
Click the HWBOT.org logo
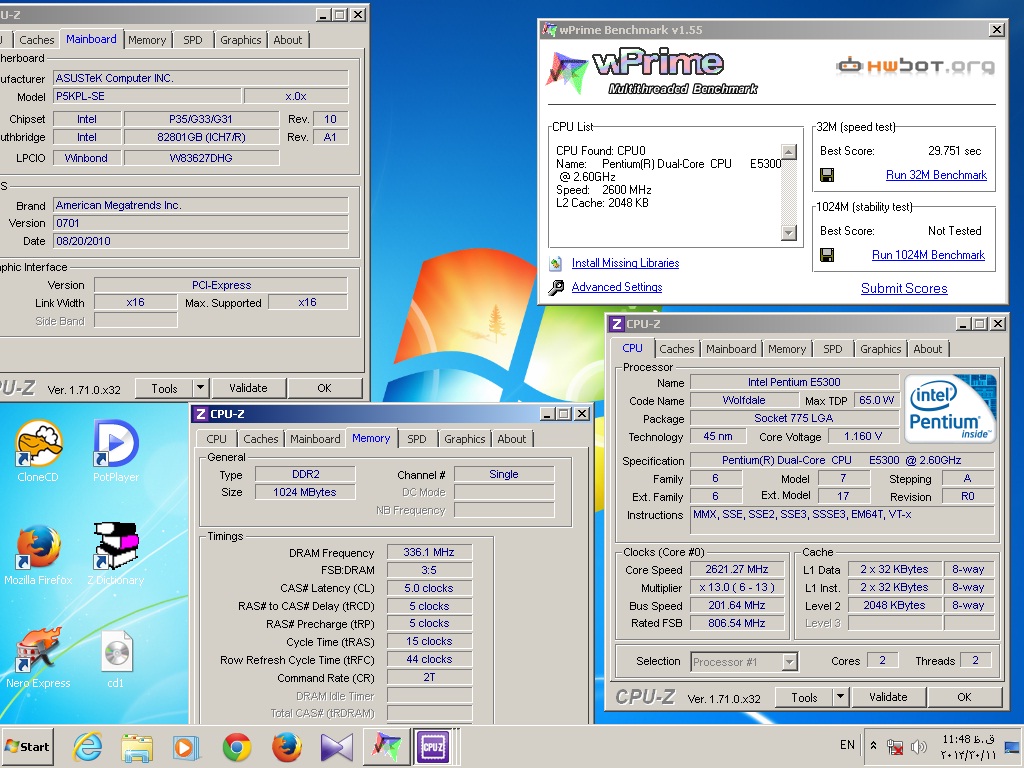pyautogui.click(x=916, y=65)
